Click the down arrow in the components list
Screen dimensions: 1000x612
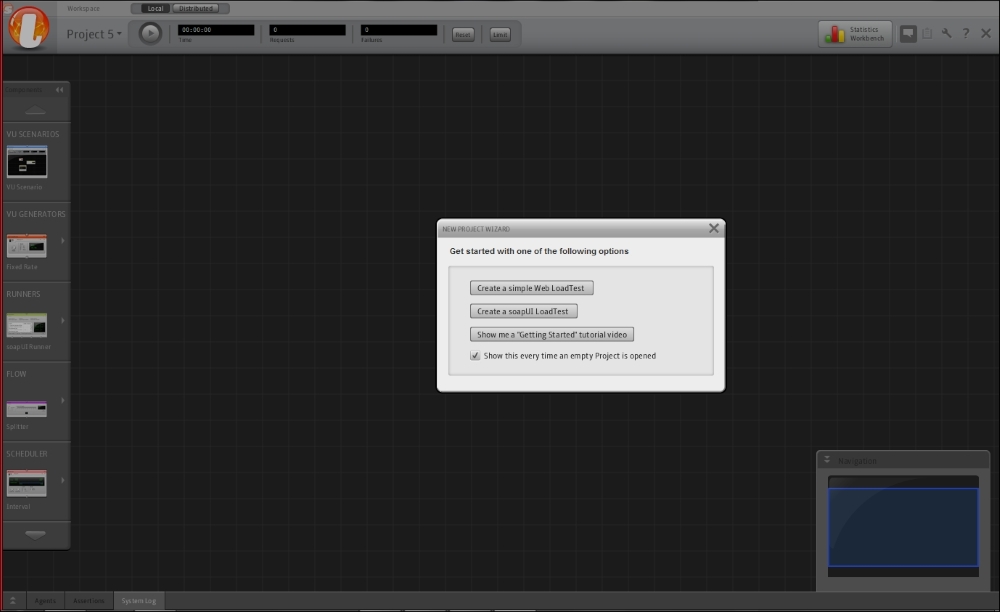tap(35, 534)
